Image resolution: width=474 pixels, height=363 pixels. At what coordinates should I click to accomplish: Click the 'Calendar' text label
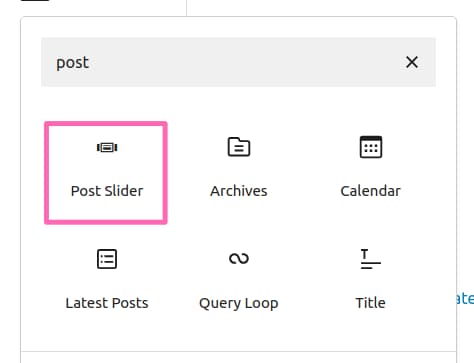pyautogui.click(x=371, y=191)
